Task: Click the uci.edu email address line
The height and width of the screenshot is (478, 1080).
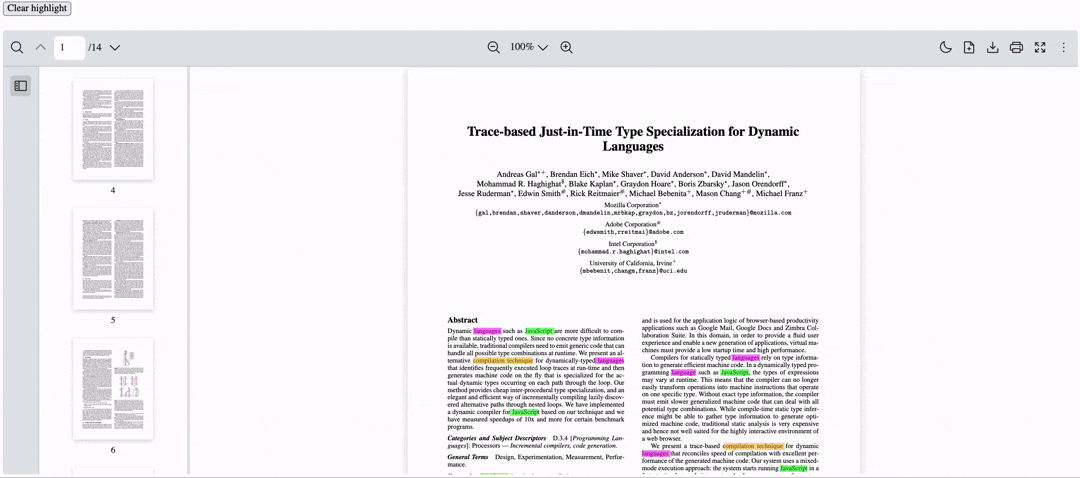Action: [x=633, y=271]
